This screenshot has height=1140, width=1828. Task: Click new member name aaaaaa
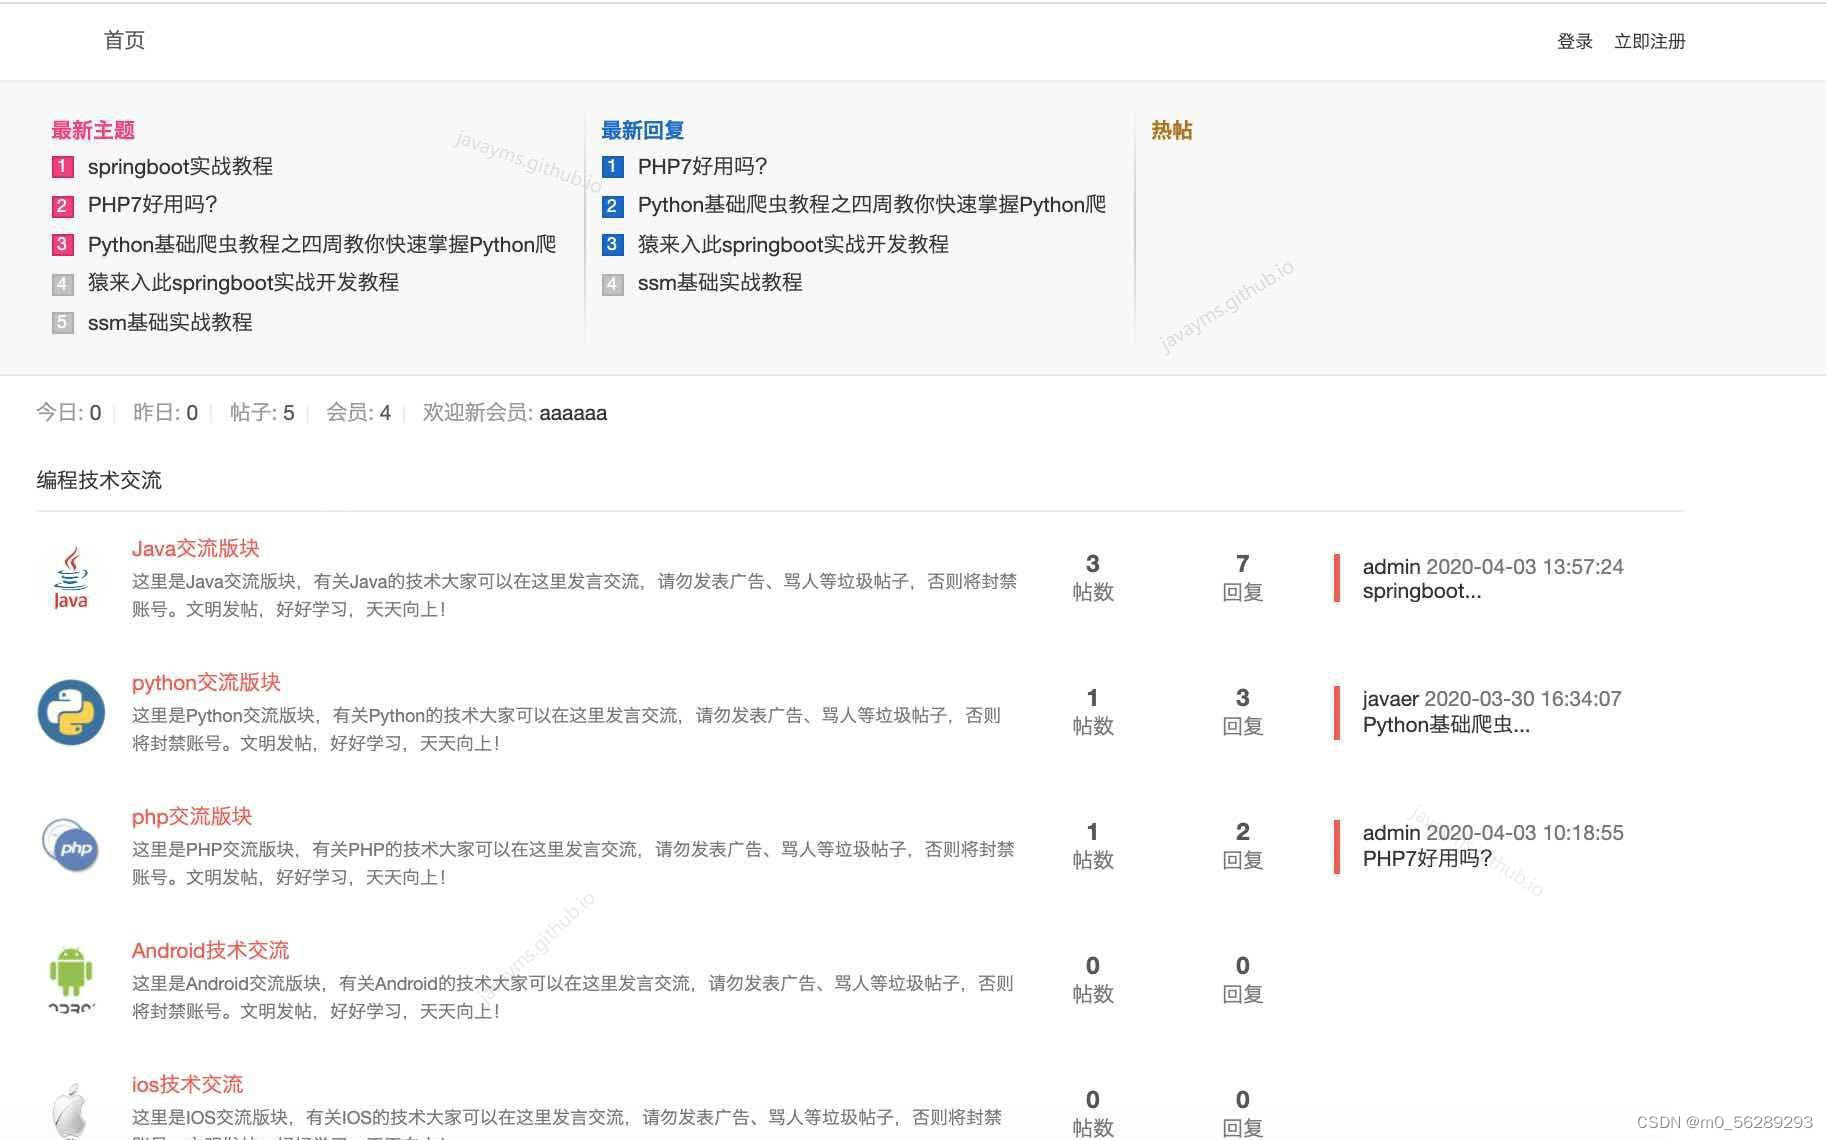[x=573, y=413]
